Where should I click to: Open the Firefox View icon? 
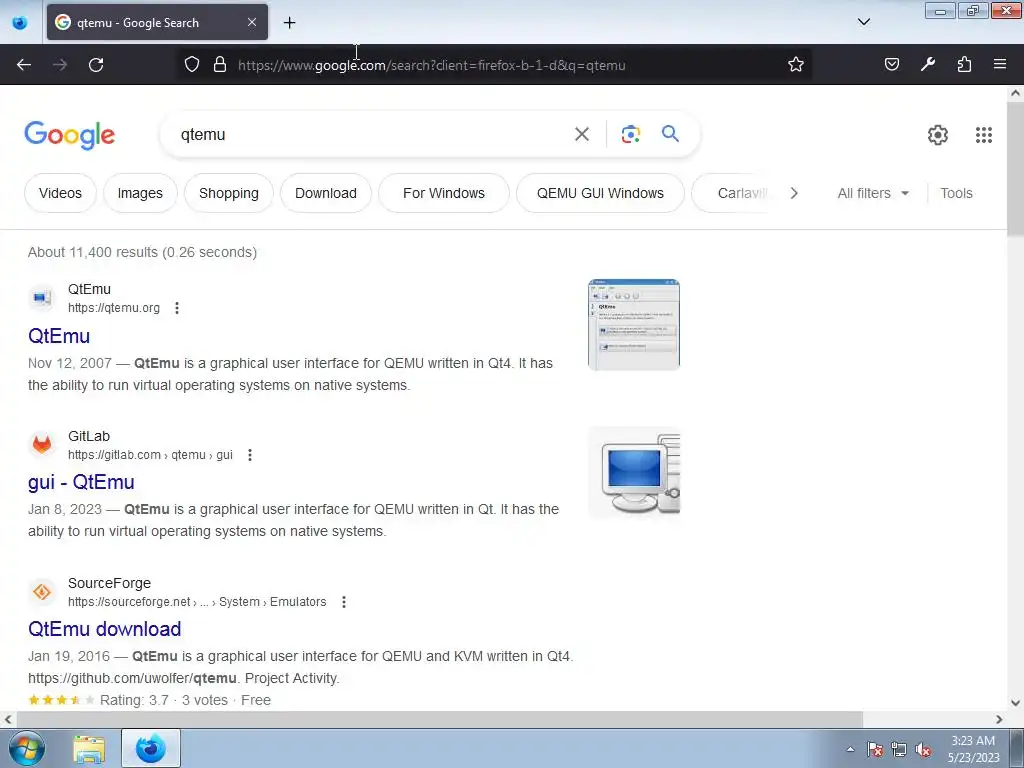coord(20,23)
